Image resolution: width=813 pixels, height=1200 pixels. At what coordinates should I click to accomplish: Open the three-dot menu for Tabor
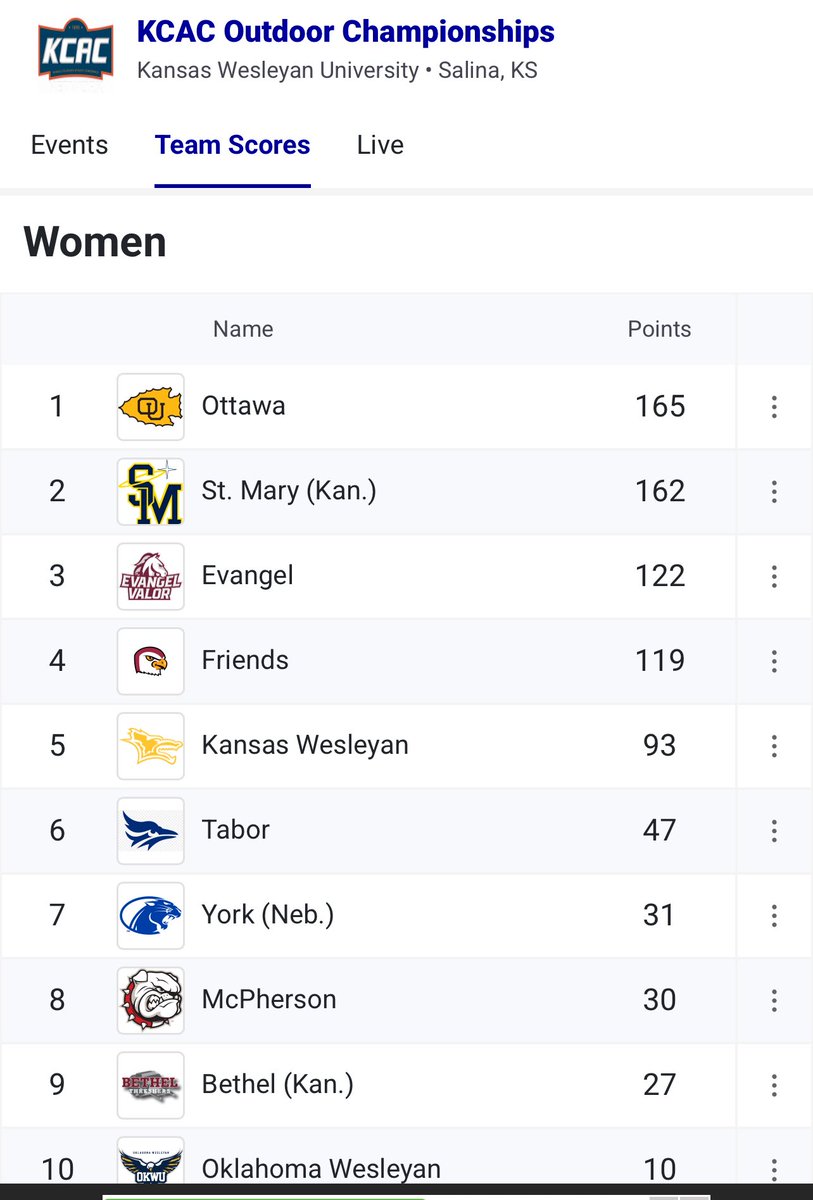[774, 830]
